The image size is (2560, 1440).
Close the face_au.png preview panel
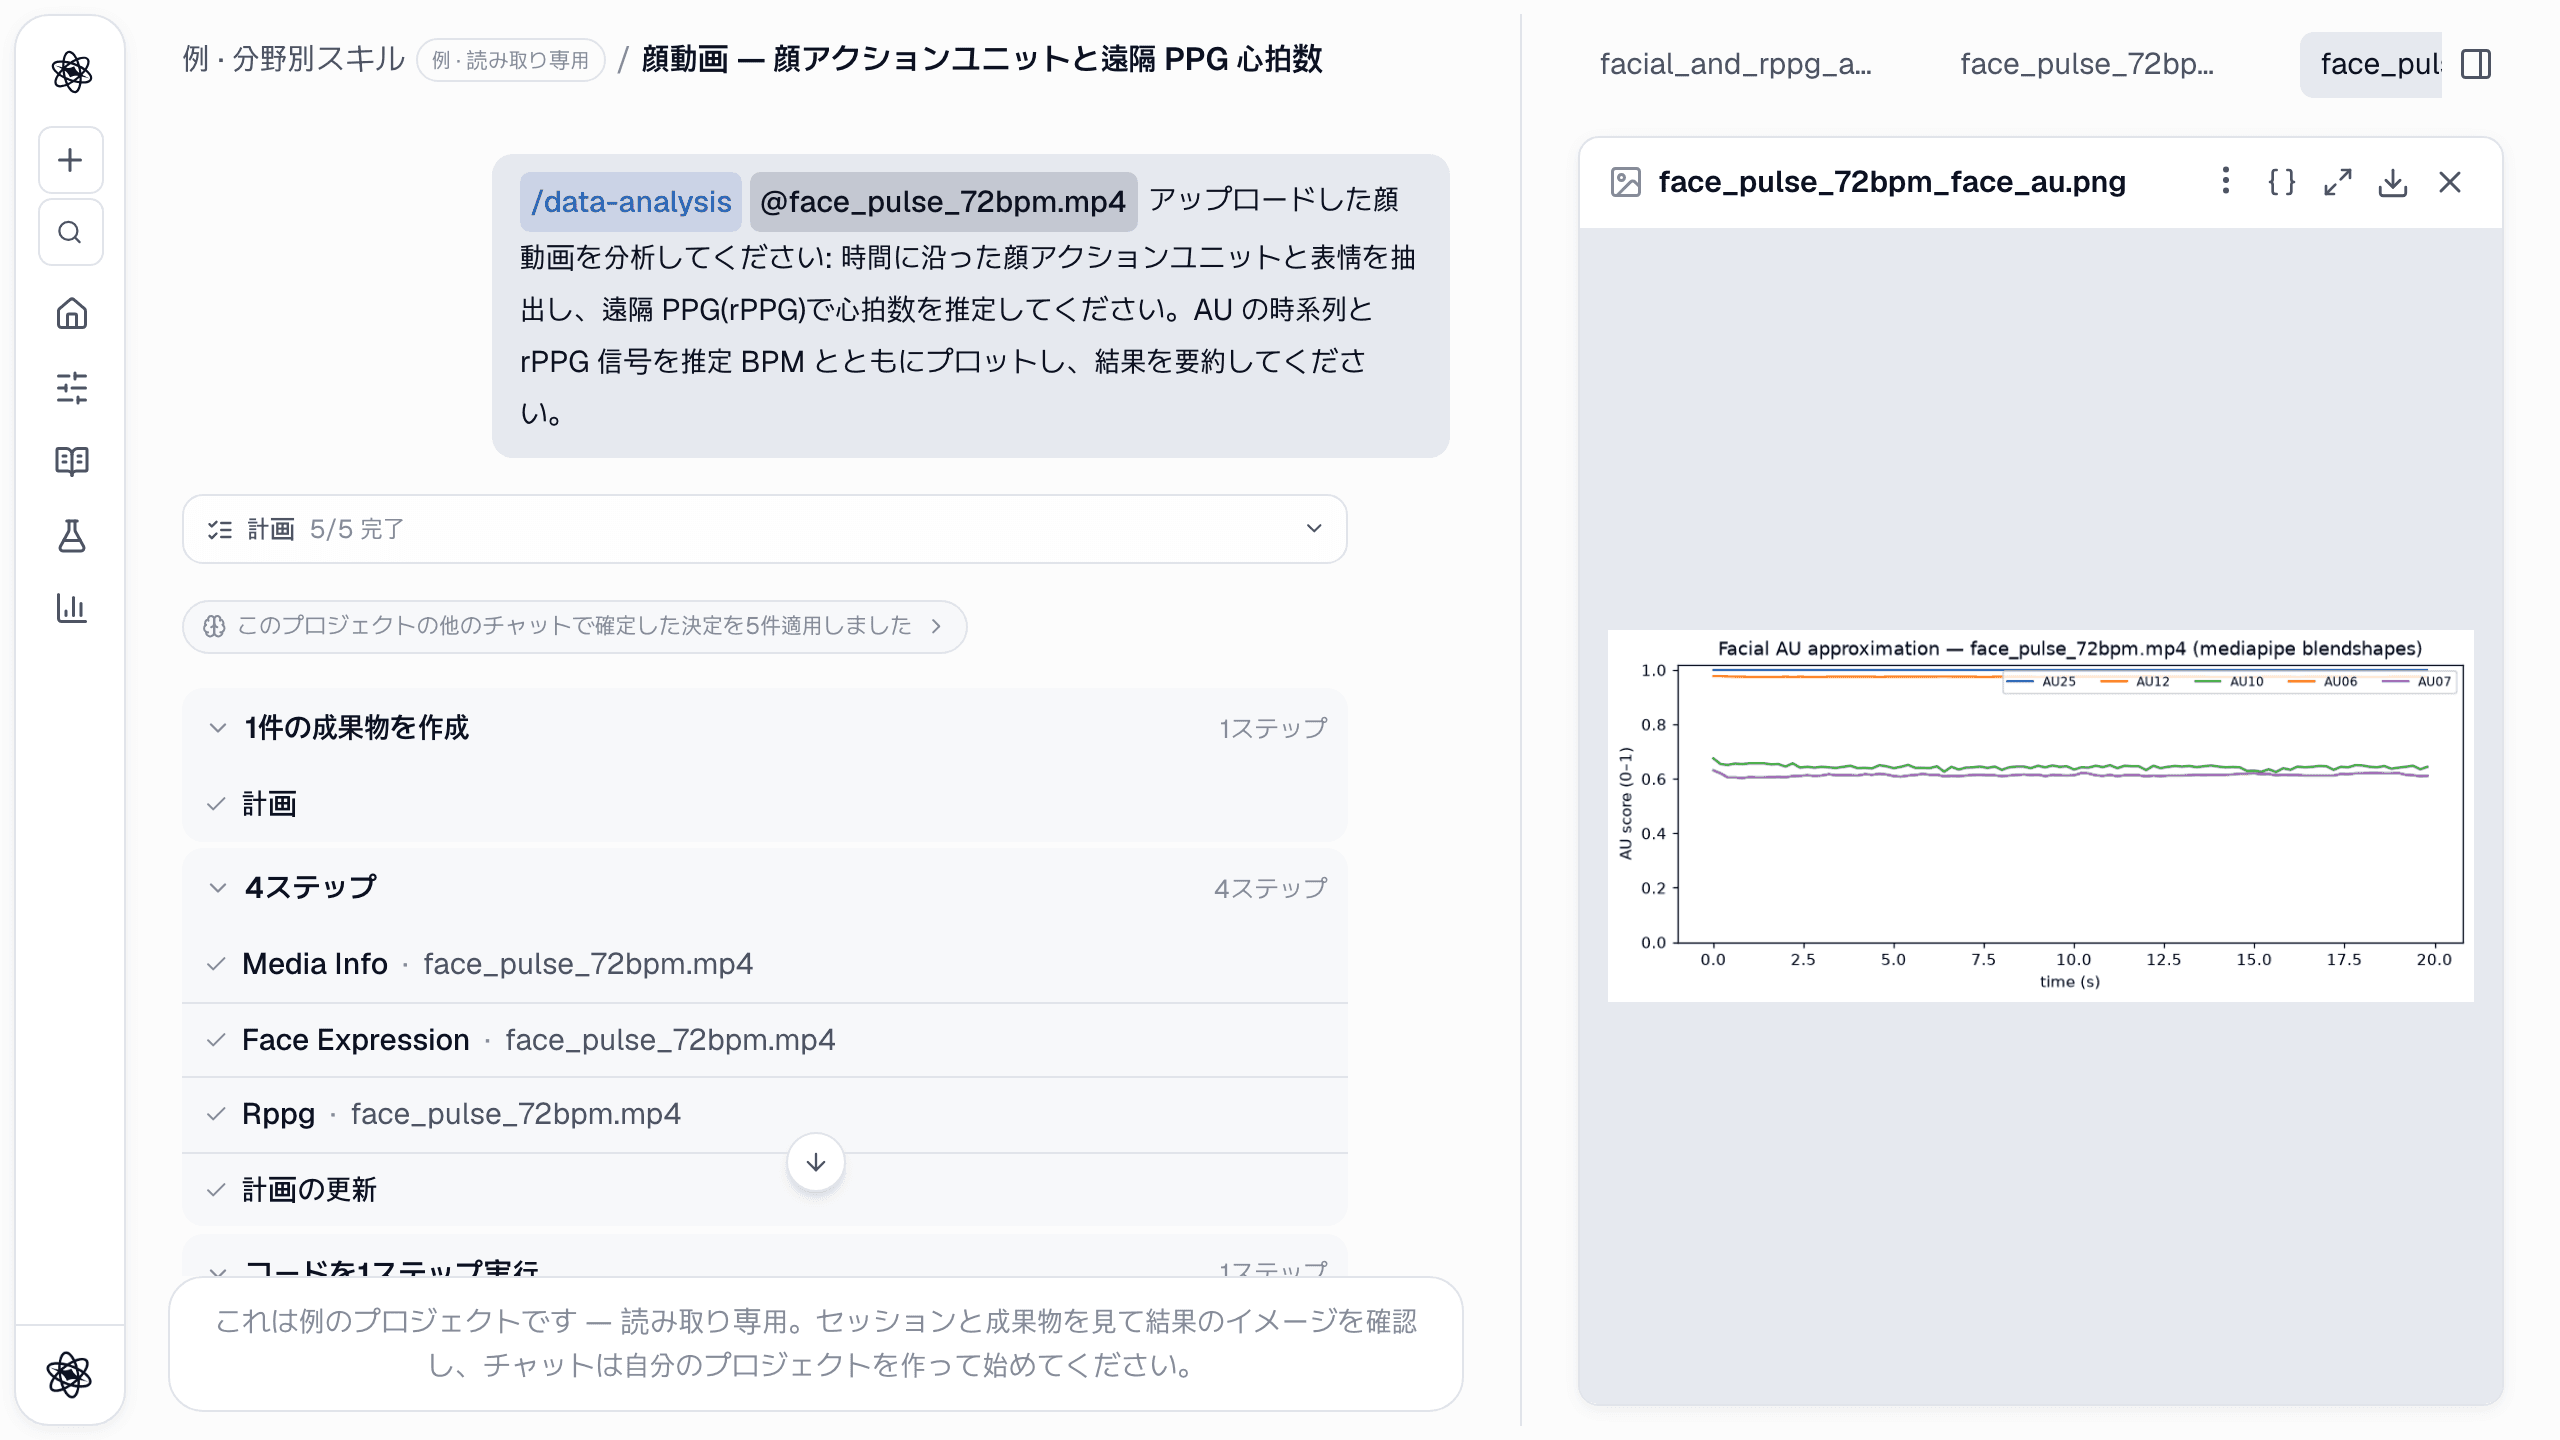coord(2449,182)
